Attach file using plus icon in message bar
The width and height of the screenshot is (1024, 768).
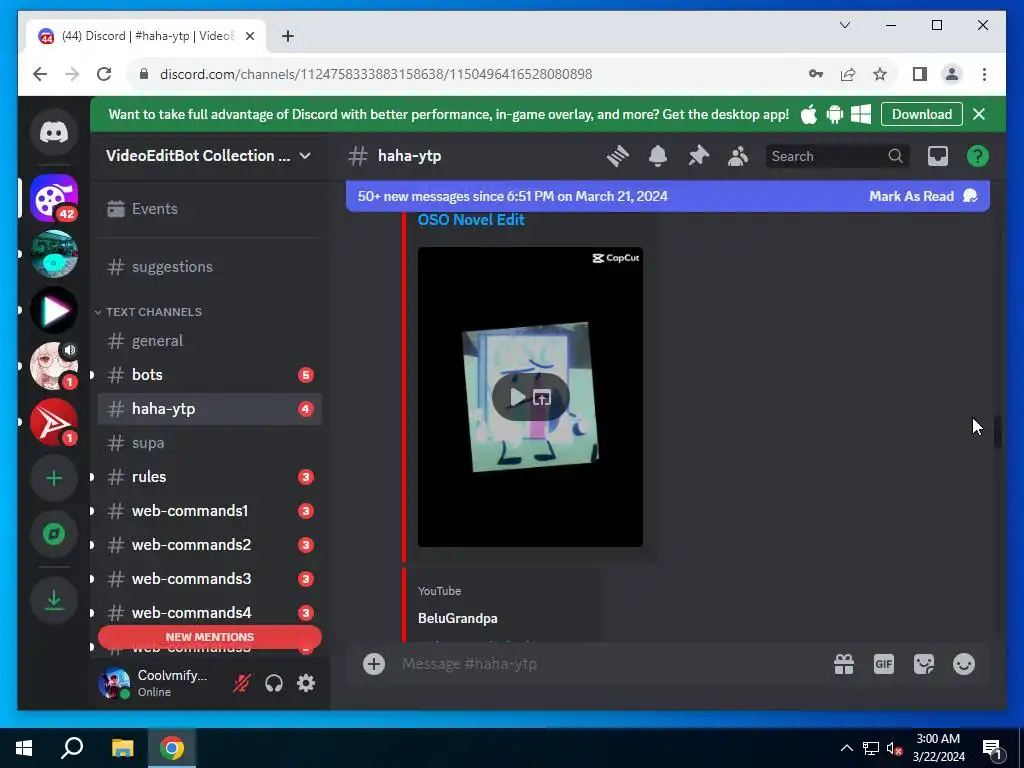pos(374,664)
